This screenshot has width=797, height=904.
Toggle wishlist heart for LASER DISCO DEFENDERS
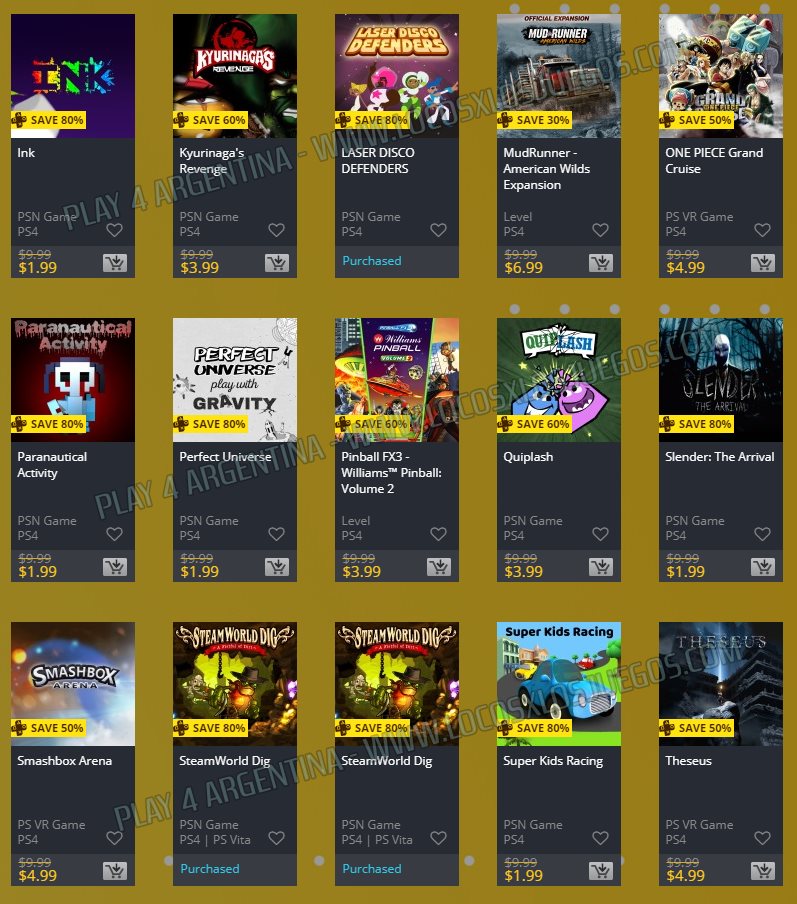click(x=439, y=230)
